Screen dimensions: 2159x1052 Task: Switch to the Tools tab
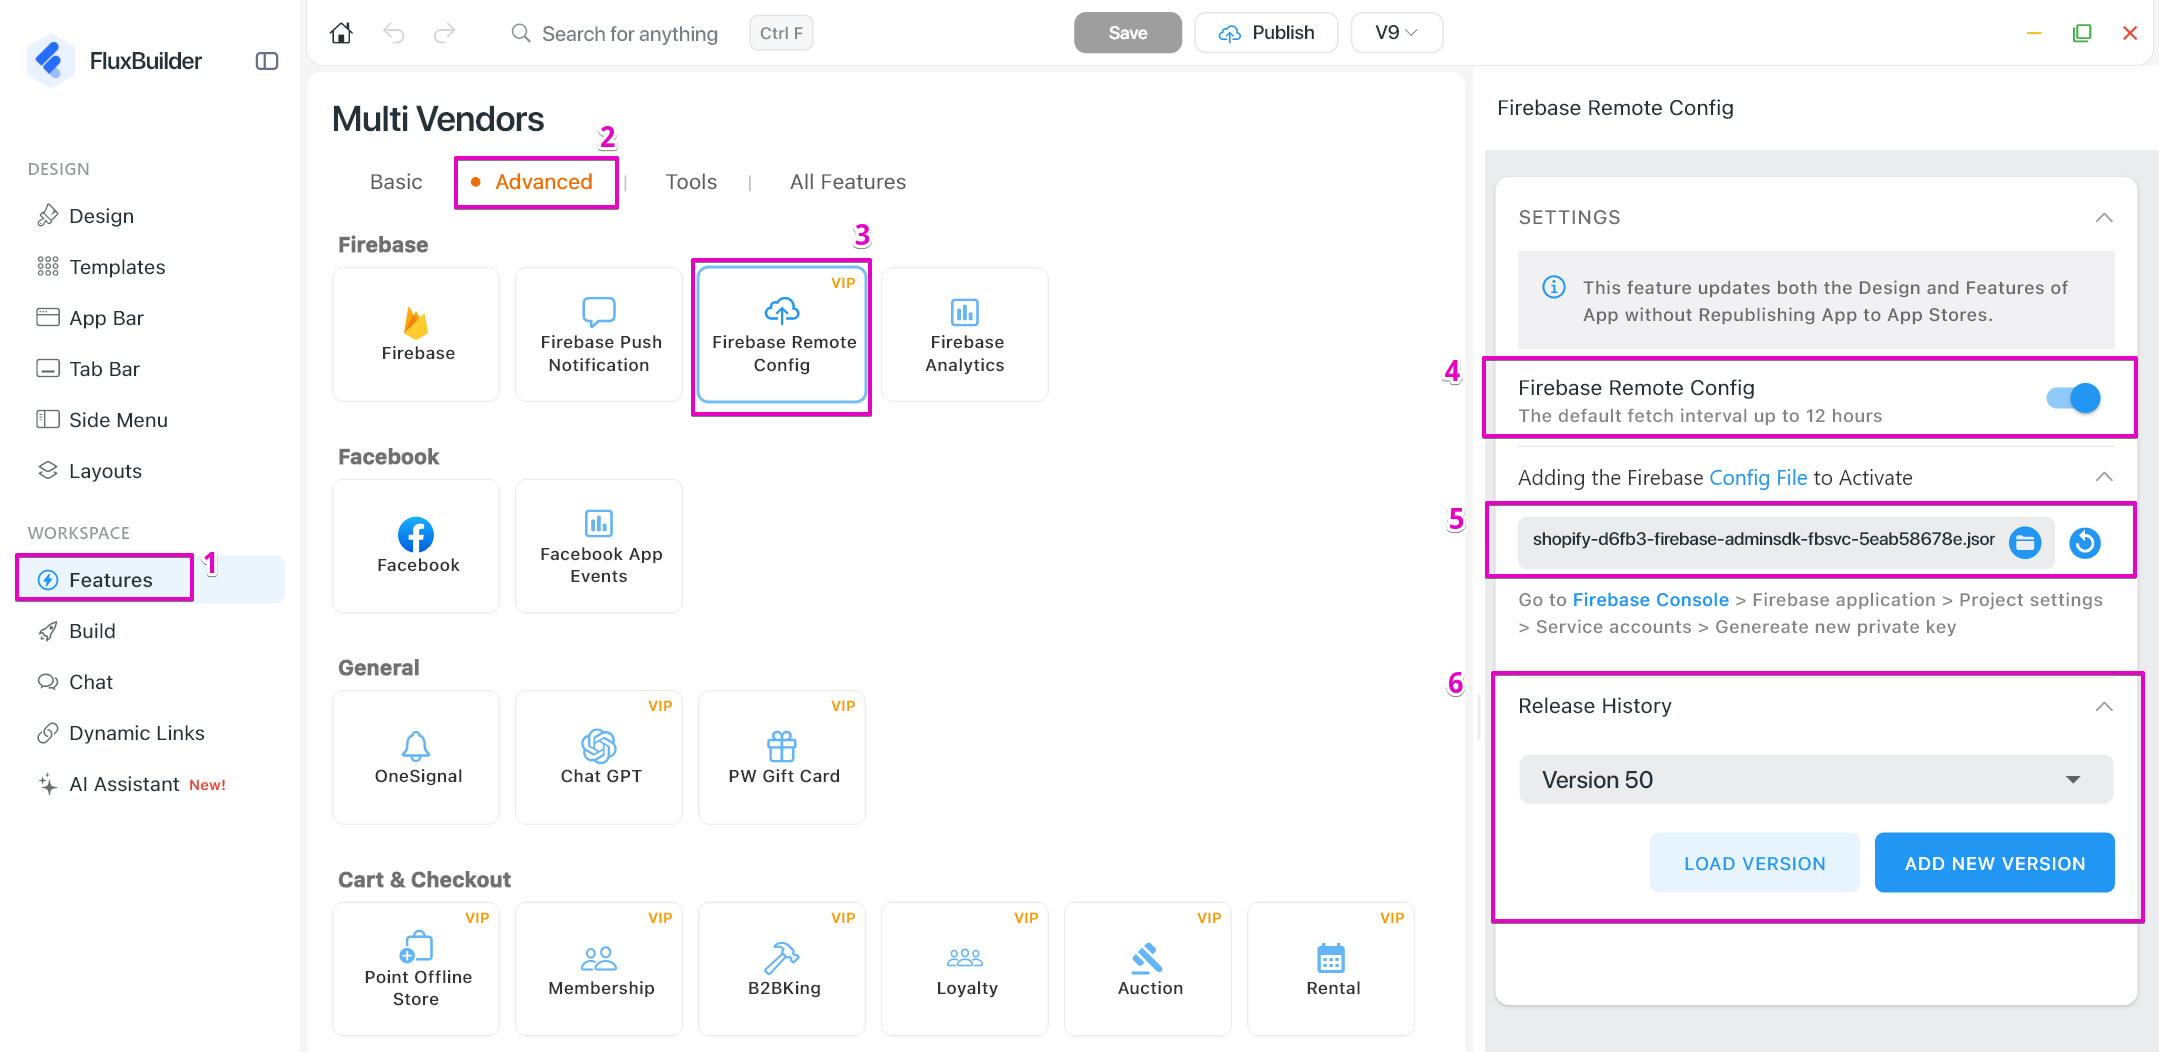(x=691, y=182)
